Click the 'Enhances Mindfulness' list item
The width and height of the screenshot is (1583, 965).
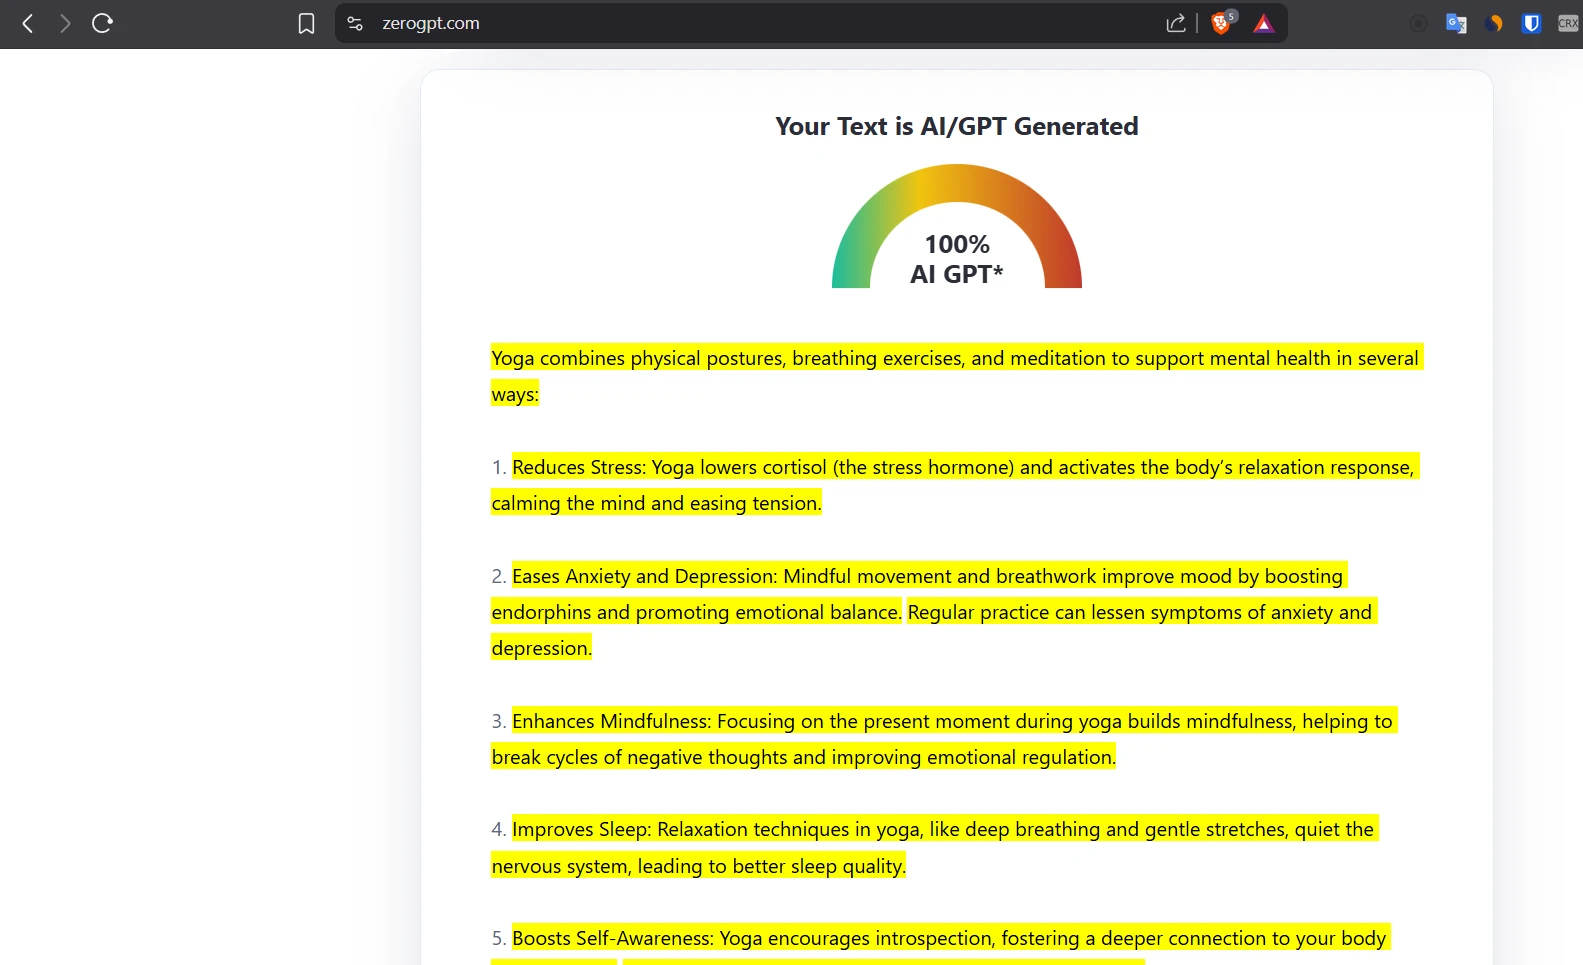(944, 739)
